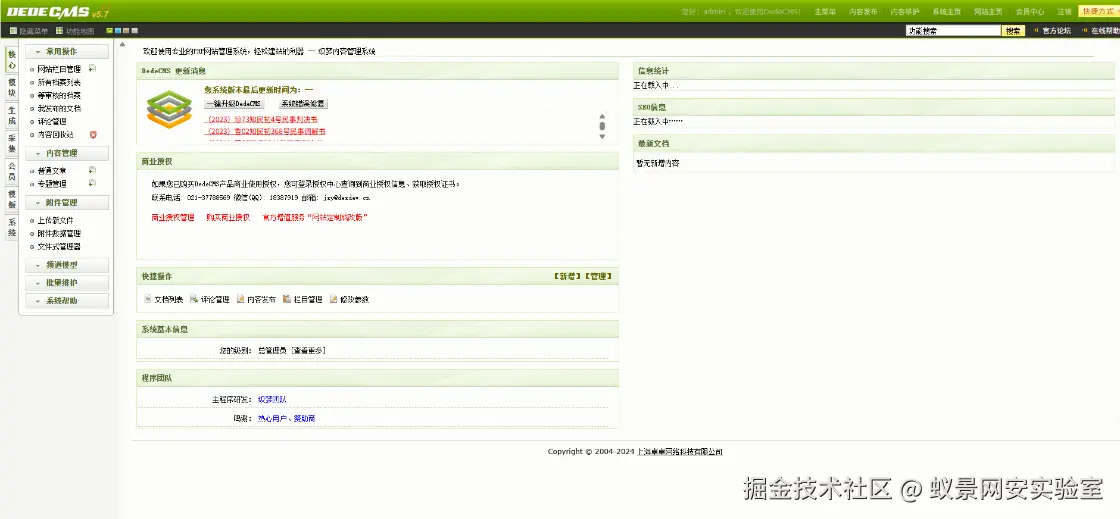Viewport: 1120px width, 519px height.
Task: Open the 附件数据管理 sidebar item
Action: 59,233
